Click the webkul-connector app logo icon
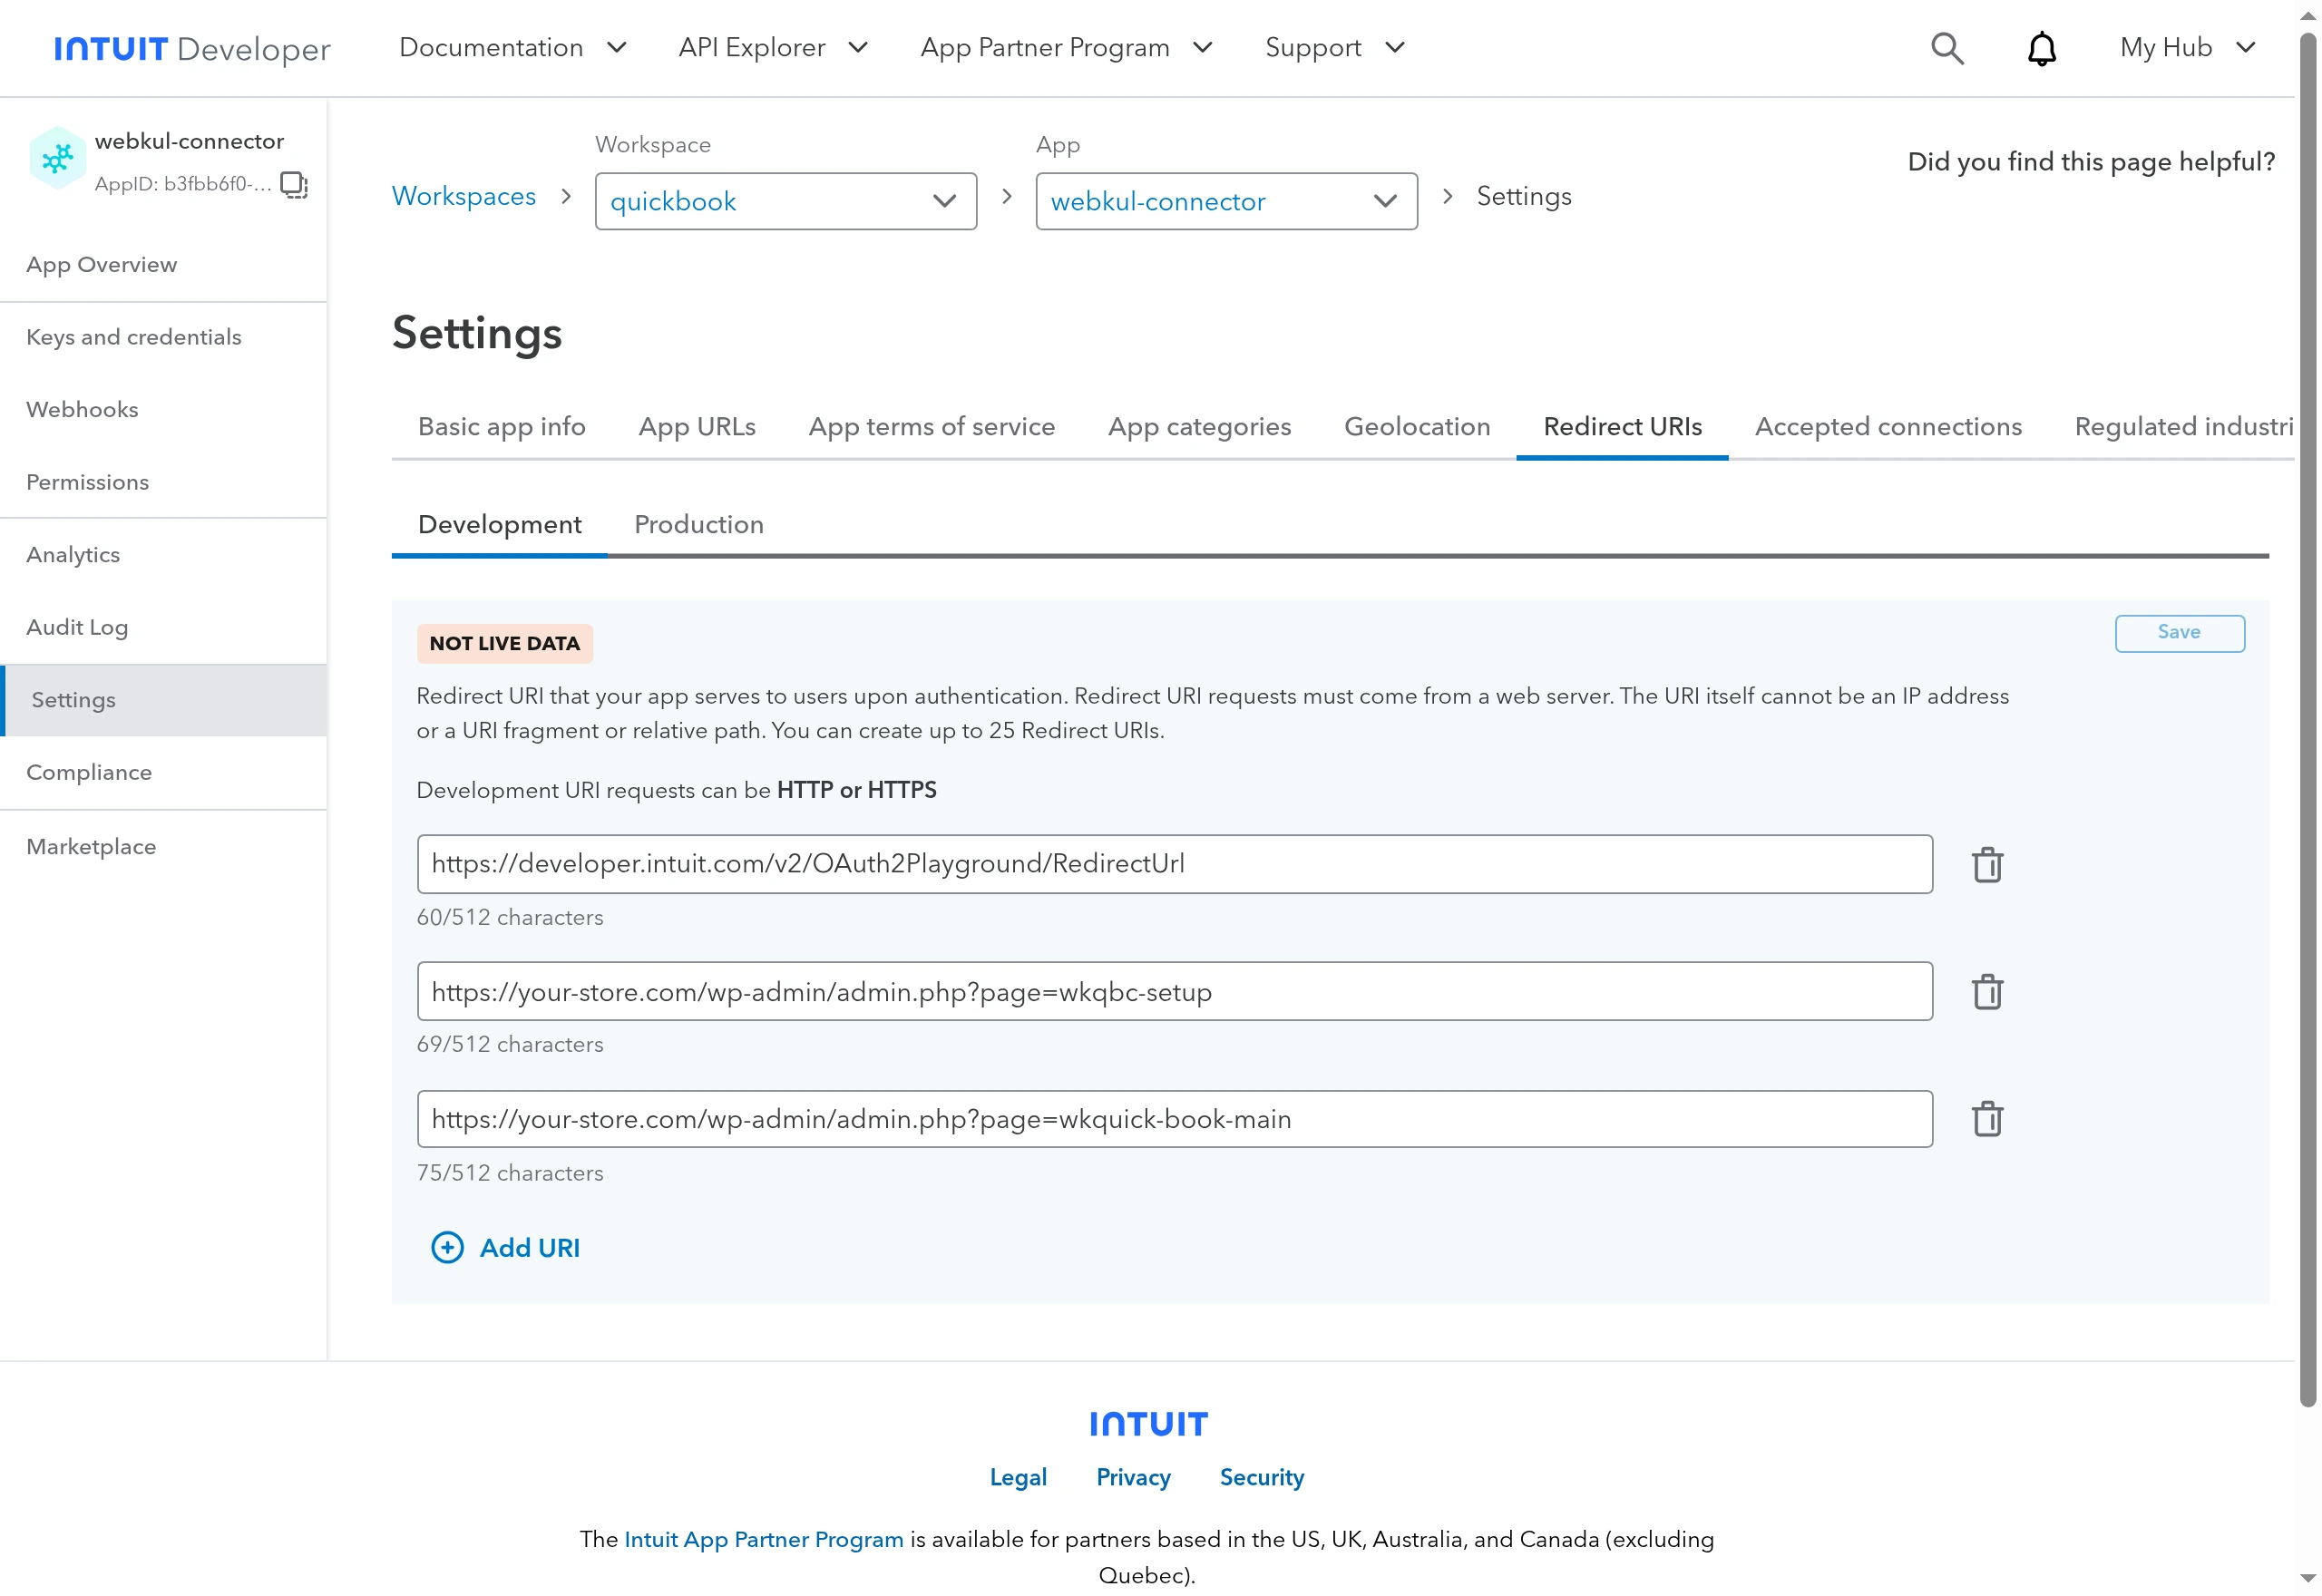Screen dimensions: 2322x1596 click(x=57, y=157)
